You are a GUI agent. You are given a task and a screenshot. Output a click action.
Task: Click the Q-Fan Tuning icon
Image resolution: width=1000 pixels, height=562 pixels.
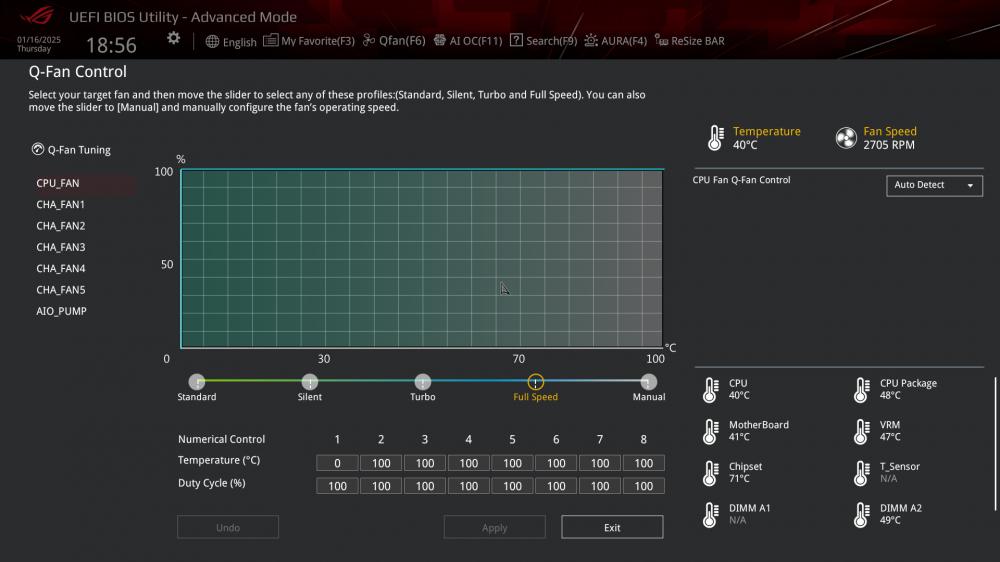coord(38,149)
